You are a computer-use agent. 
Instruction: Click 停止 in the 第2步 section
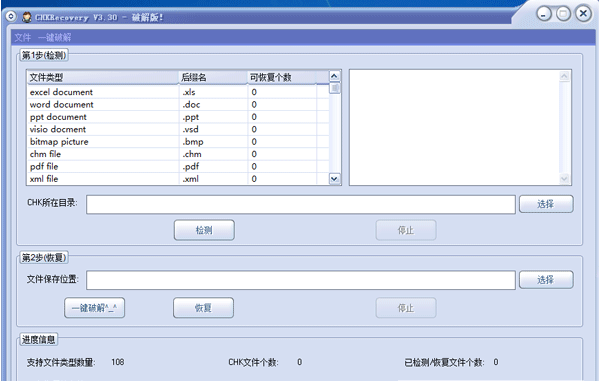pyautogui.click(x=406, y=308)
